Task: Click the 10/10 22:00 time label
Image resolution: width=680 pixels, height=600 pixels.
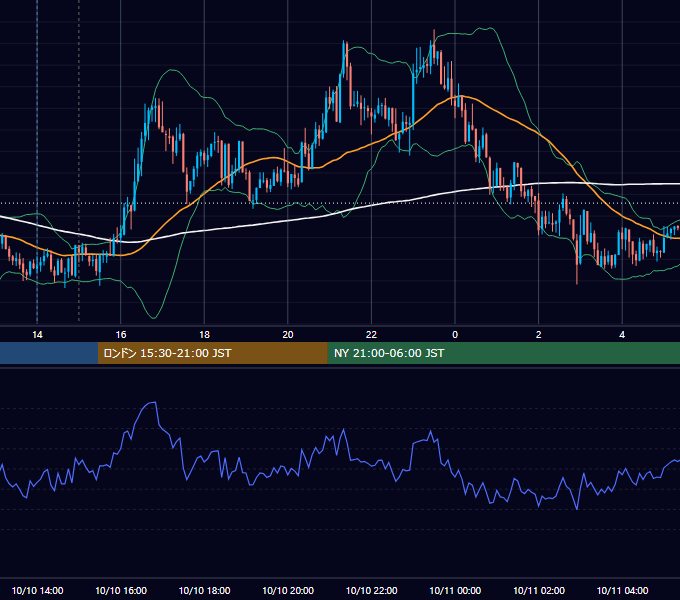Action: tap(371, 590)
